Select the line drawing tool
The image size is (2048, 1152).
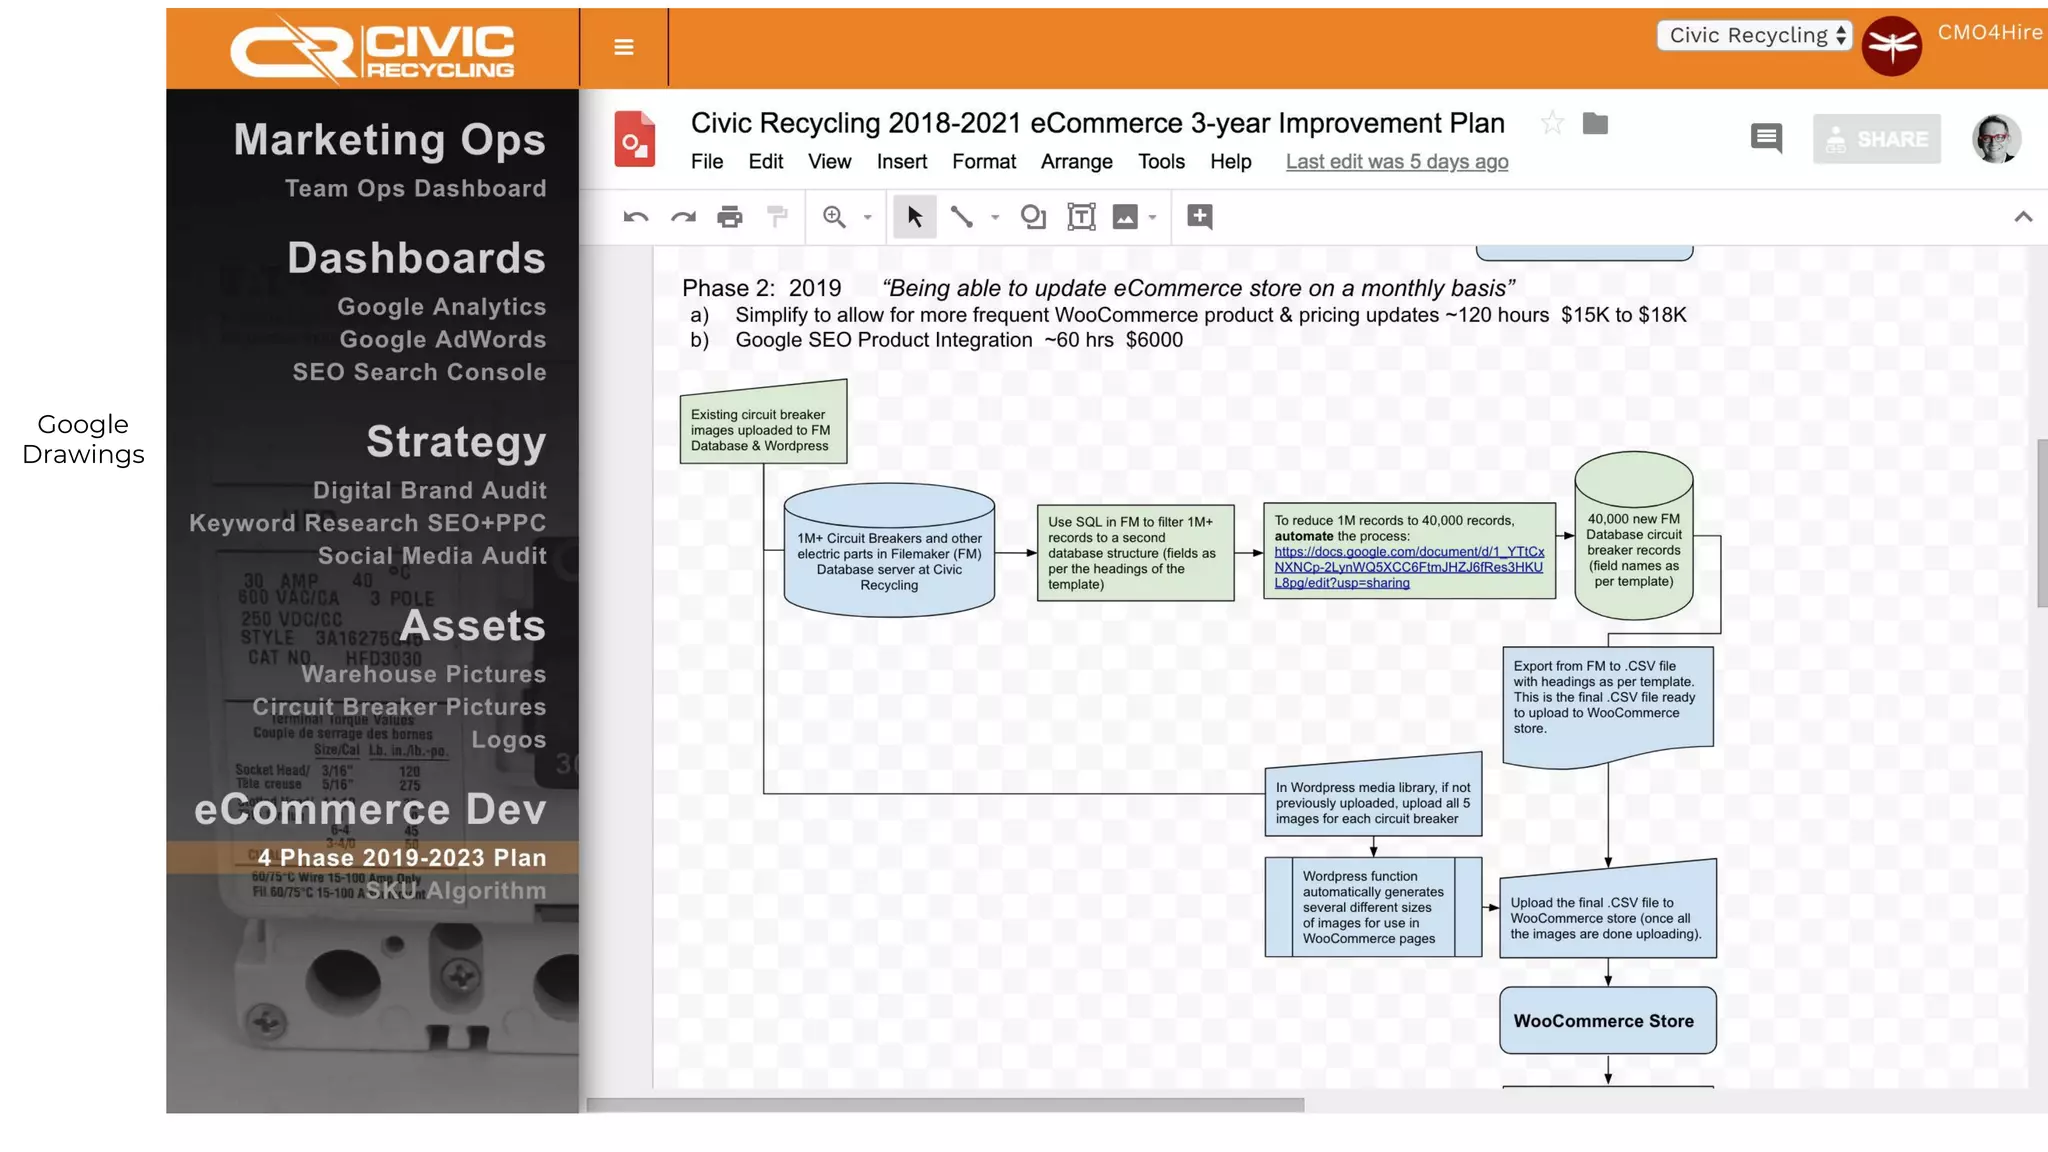(x=961, y=217)
